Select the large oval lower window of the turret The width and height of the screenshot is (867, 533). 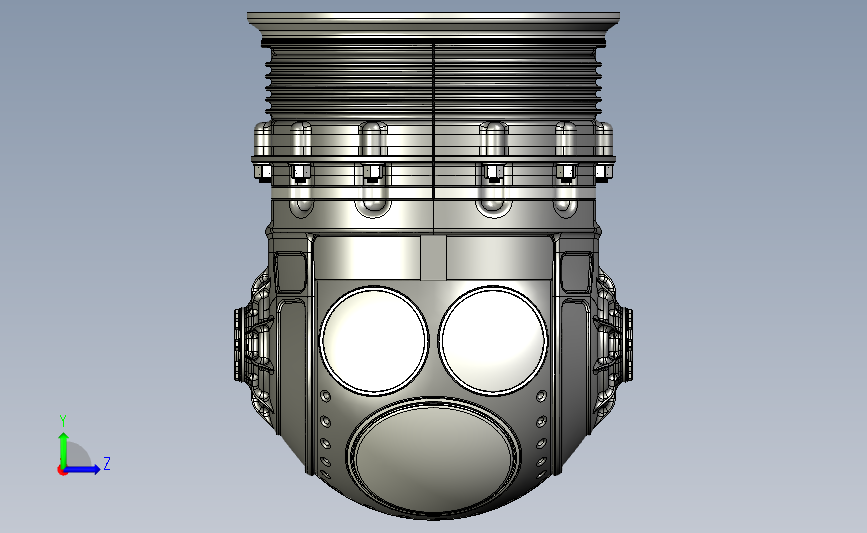[x=434, y=457]
